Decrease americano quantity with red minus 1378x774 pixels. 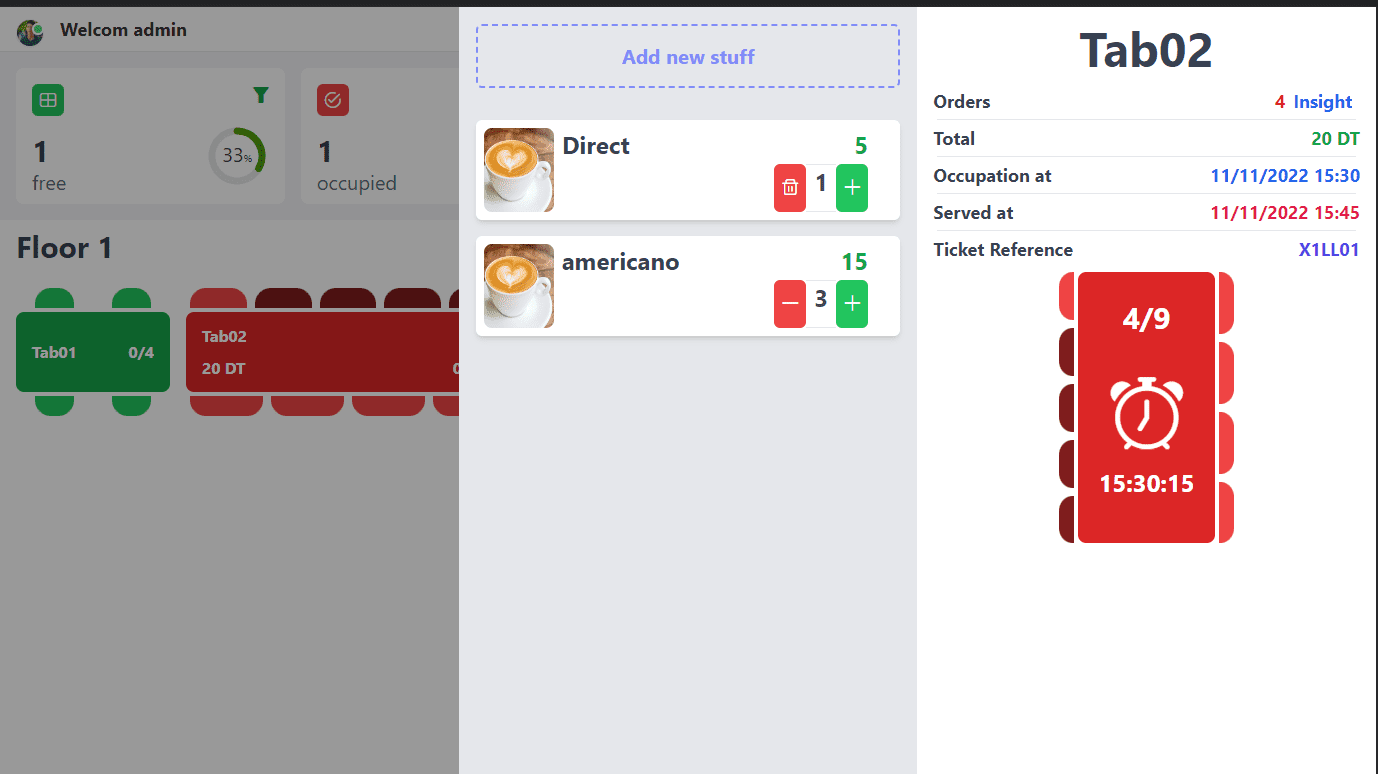pyautogui.click(x=790, y=304)
